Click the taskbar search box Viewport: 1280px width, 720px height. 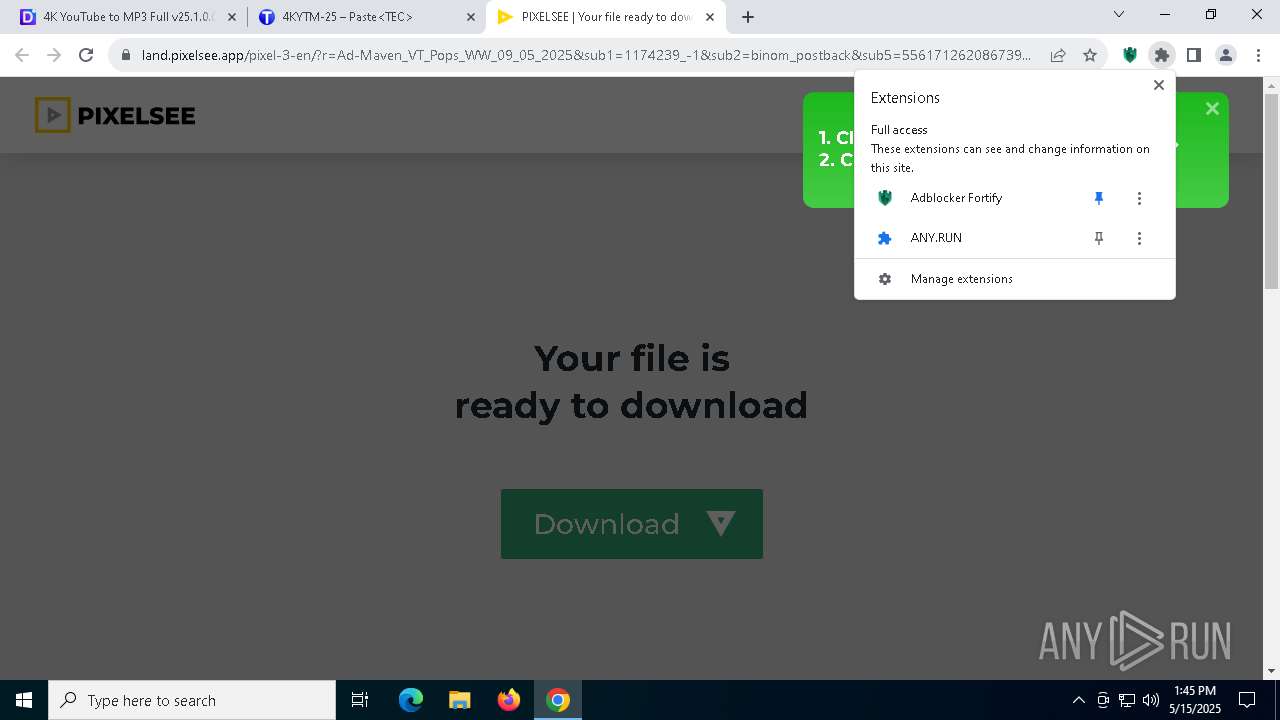(192, 700)
